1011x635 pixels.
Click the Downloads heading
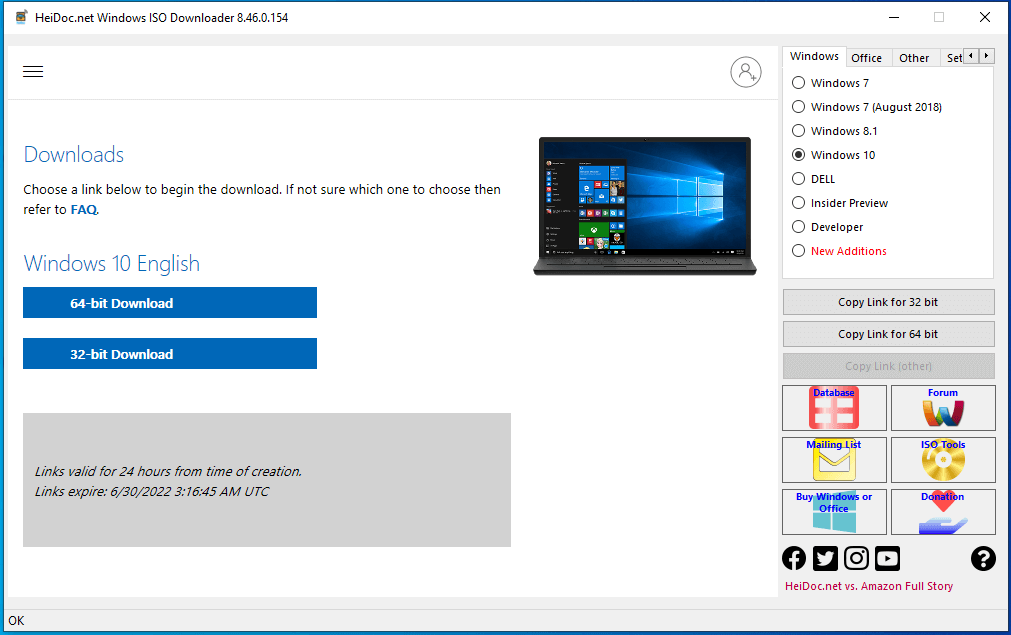[x=74, y=155]
